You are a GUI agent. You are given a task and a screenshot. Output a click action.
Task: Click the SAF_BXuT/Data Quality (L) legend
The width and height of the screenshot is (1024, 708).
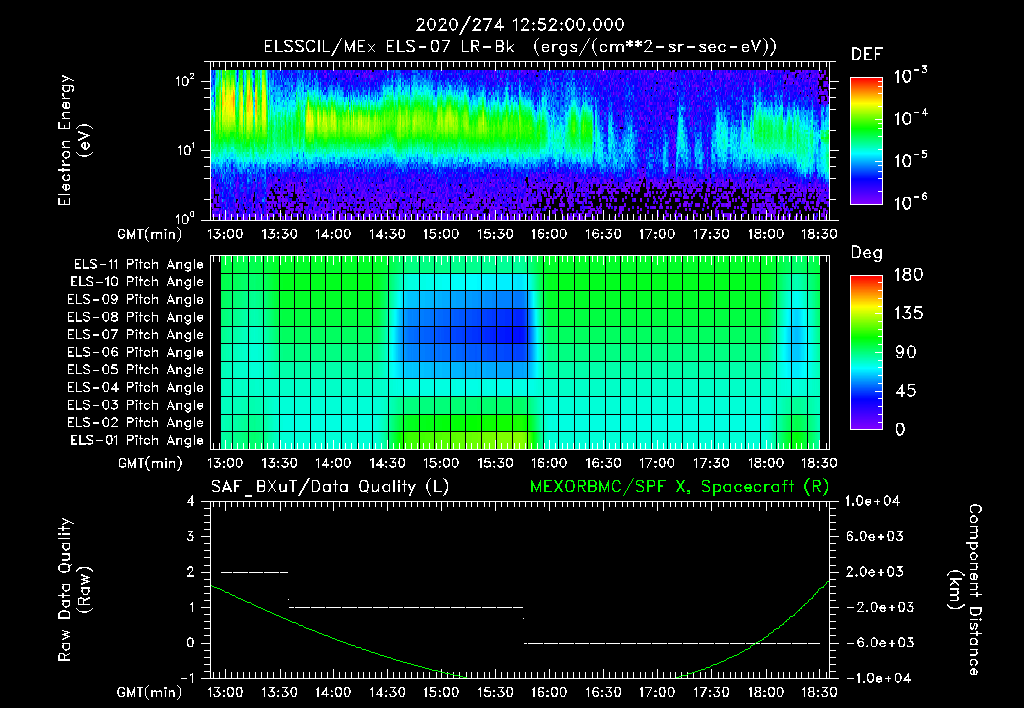point(330,487)
